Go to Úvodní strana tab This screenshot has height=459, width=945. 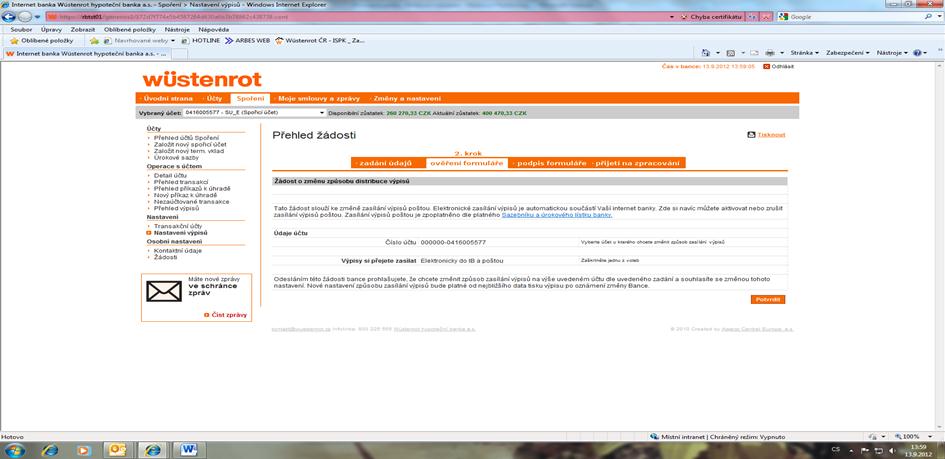tap(167, 98)
